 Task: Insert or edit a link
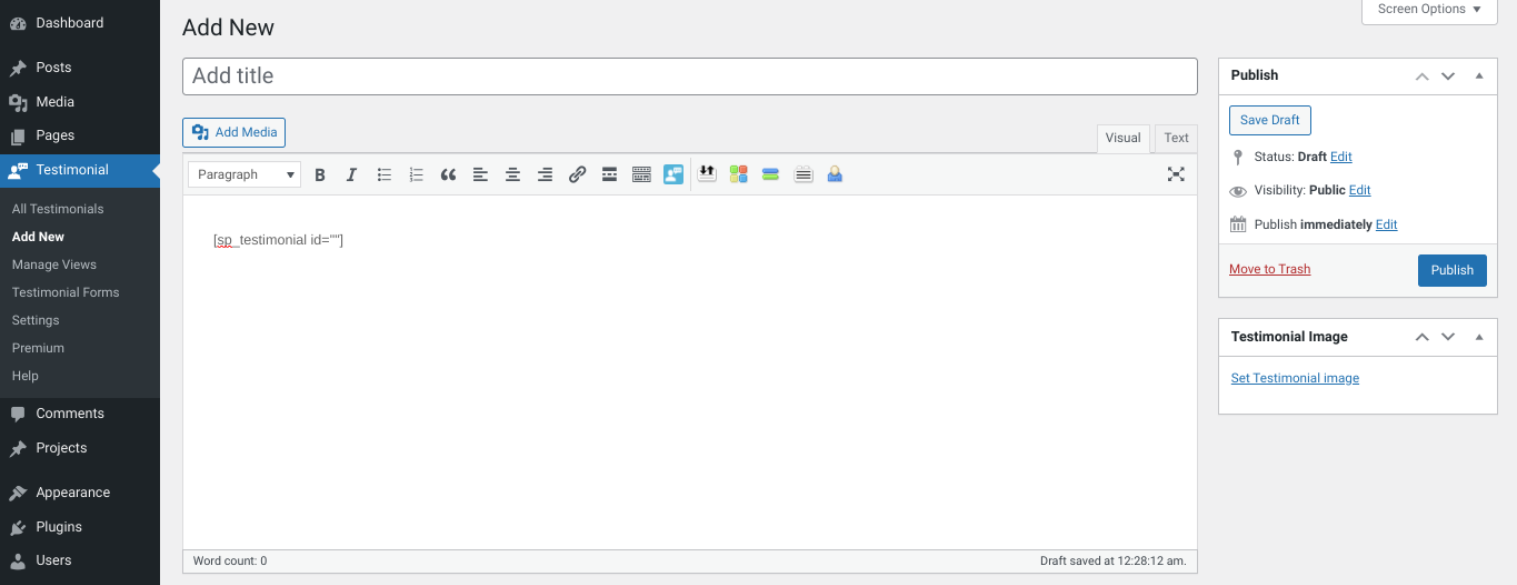pos(577,175)
